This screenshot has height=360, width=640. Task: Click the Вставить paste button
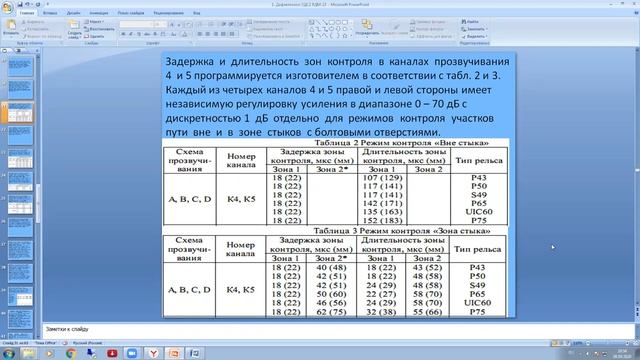tap(11, 29)
